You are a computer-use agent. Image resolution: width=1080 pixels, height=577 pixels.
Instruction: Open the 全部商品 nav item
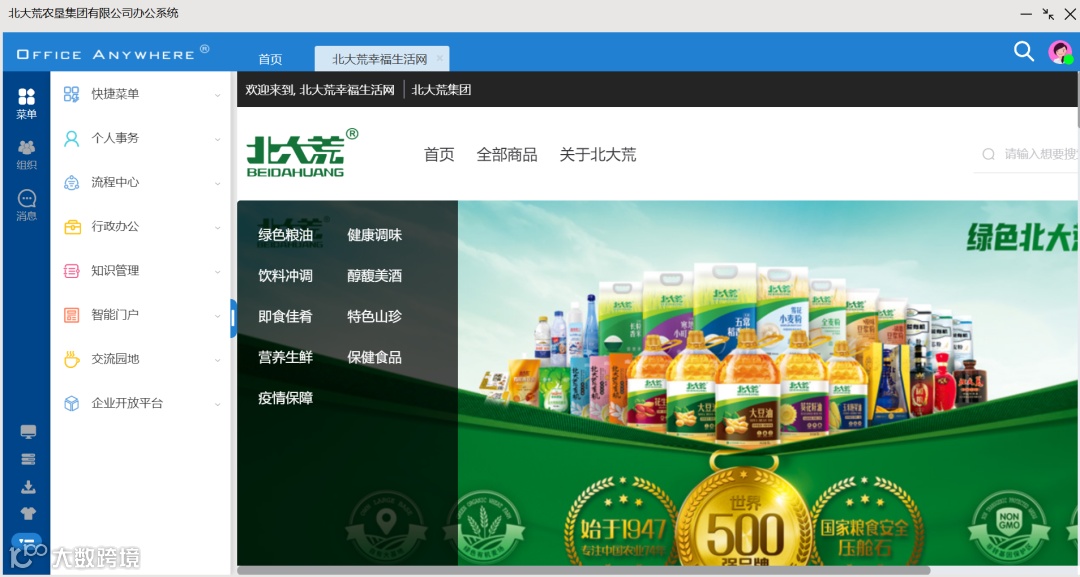point(507,155)
